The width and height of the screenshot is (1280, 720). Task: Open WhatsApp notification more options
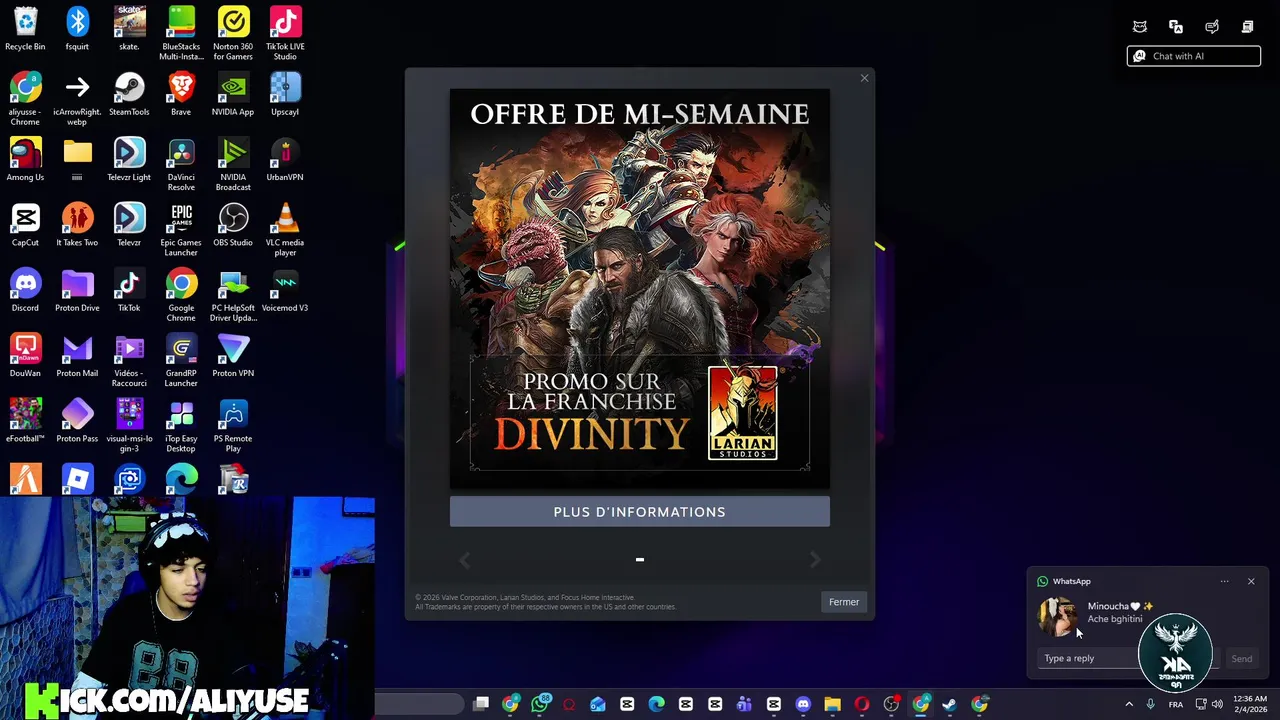1224,581
